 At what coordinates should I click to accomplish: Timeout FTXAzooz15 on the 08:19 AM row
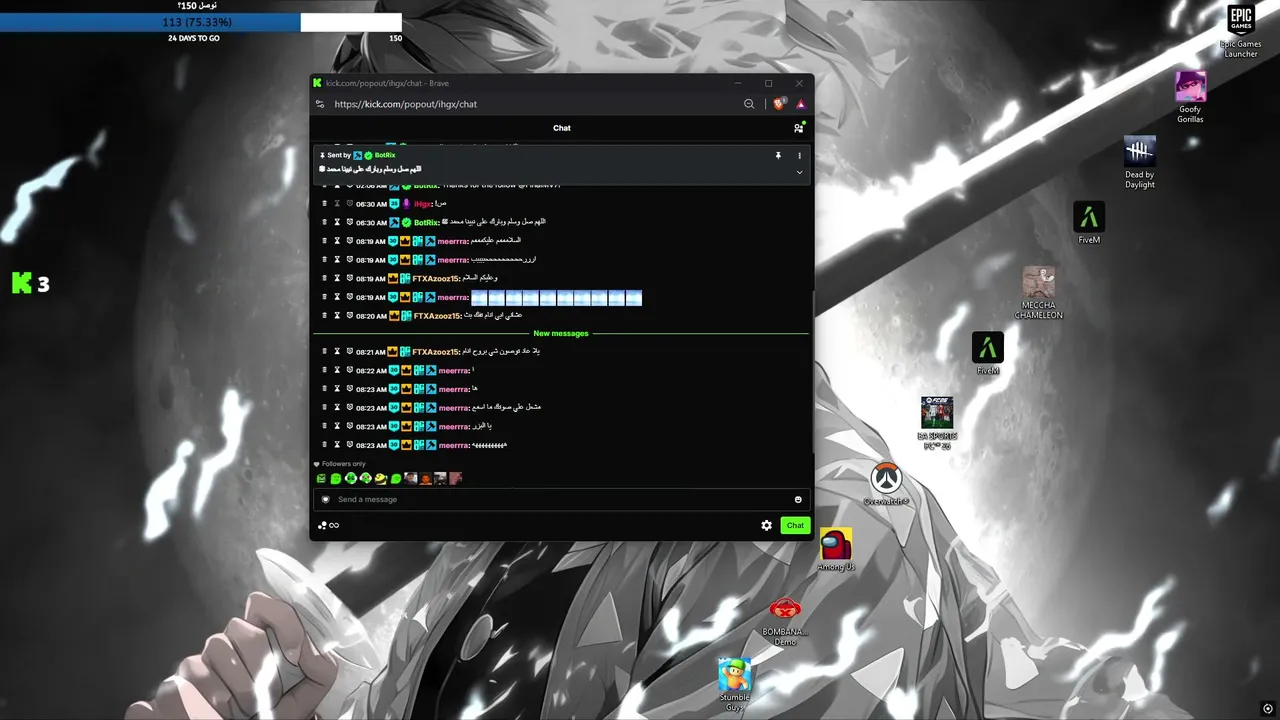click(x=337, y=278)
